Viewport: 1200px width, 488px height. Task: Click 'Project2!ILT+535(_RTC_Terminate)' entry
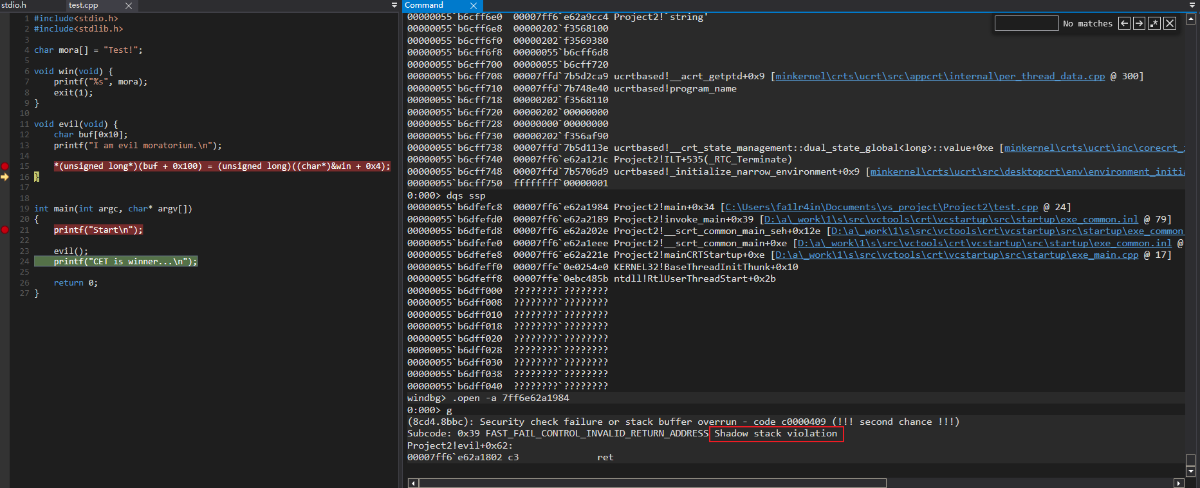tap(703, 160)
